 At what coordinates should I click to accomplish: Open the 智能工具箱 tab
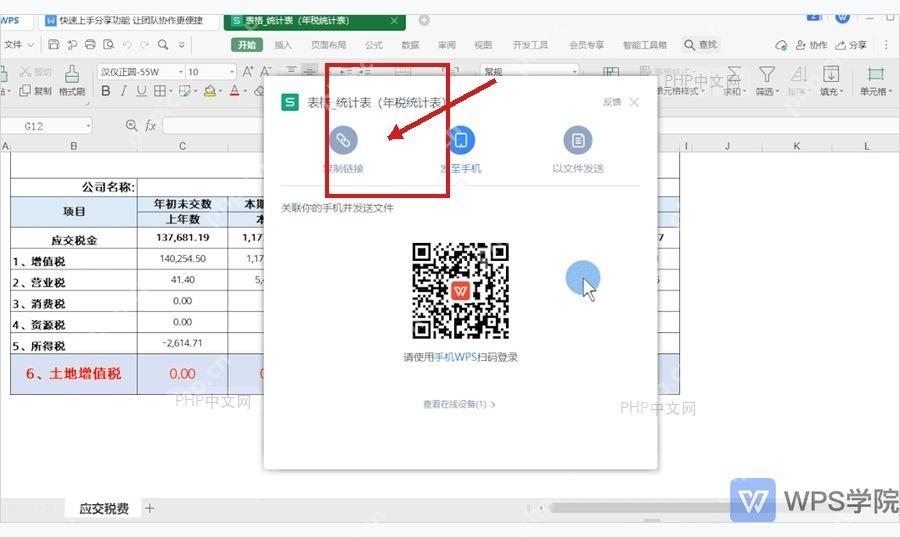tap(645, 45)
